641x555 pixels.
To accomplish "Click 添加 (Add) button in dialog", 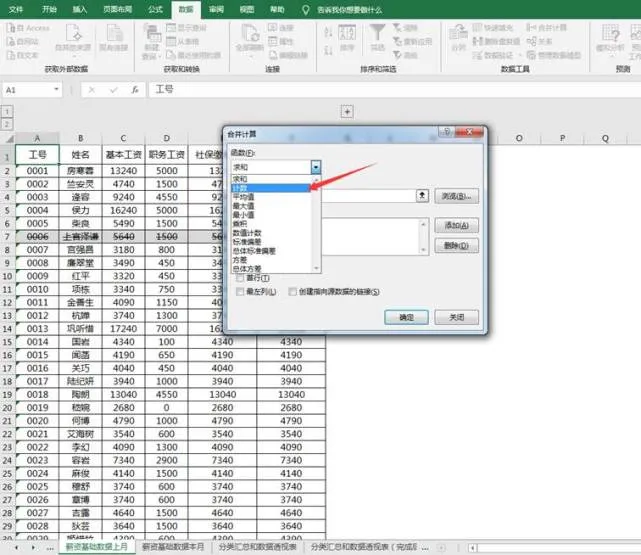I will [x=456, y=225].
